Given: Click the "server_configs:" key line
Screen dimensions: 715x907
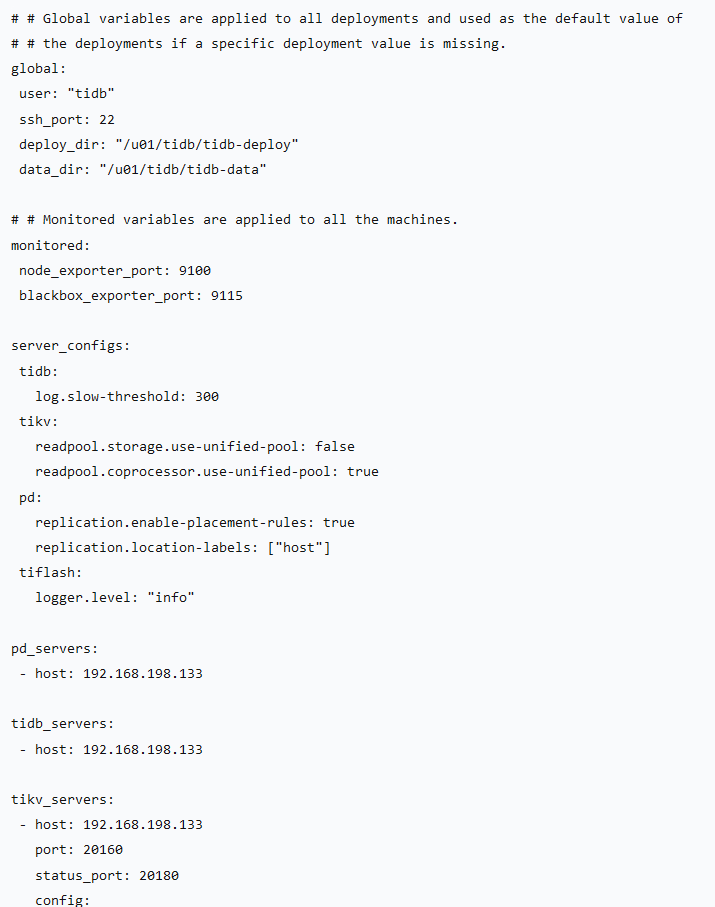Looking at the screenshot, I should coord(70,346).
